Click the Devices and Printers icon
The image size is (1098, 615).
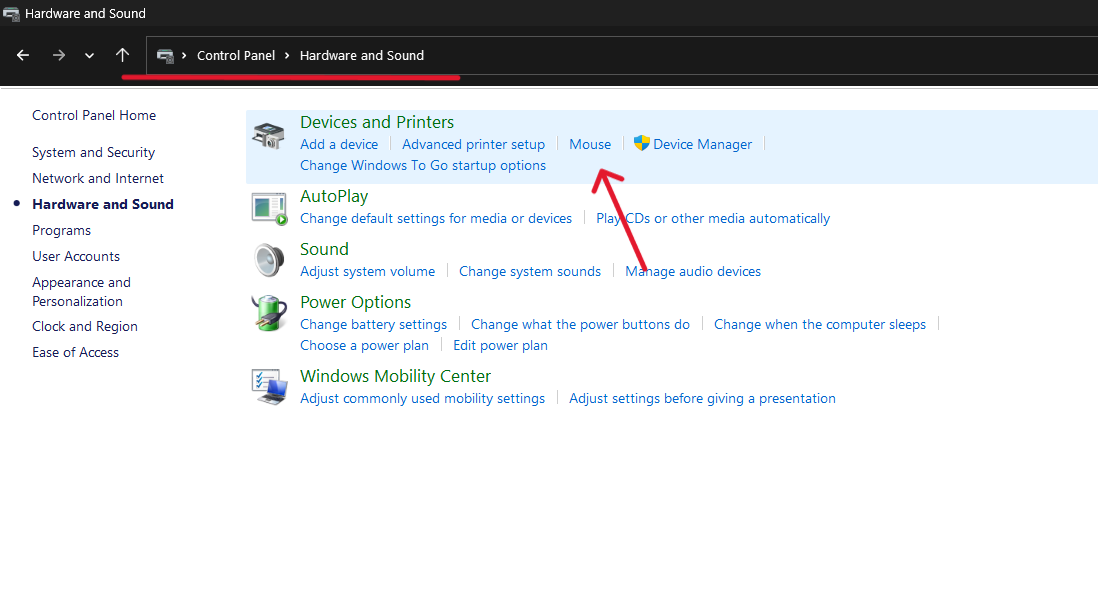pos(268,135)
